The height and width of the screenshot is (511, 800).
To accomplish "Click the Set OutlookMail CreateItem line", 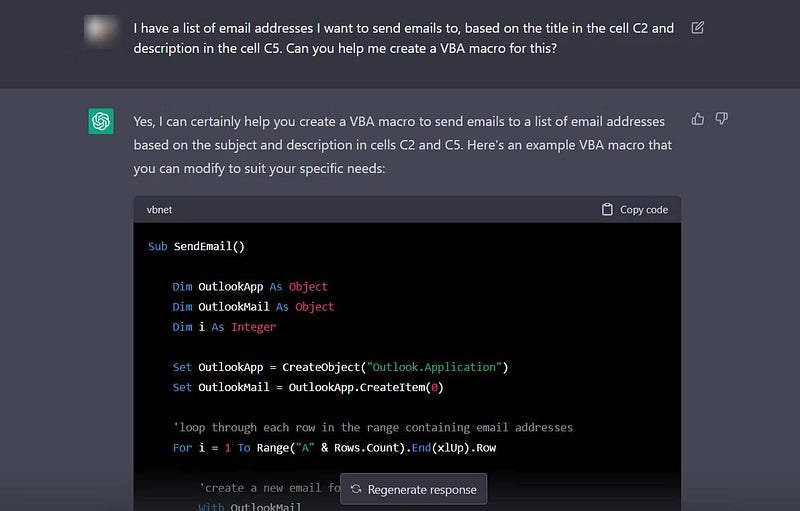I will pos(308,387).
